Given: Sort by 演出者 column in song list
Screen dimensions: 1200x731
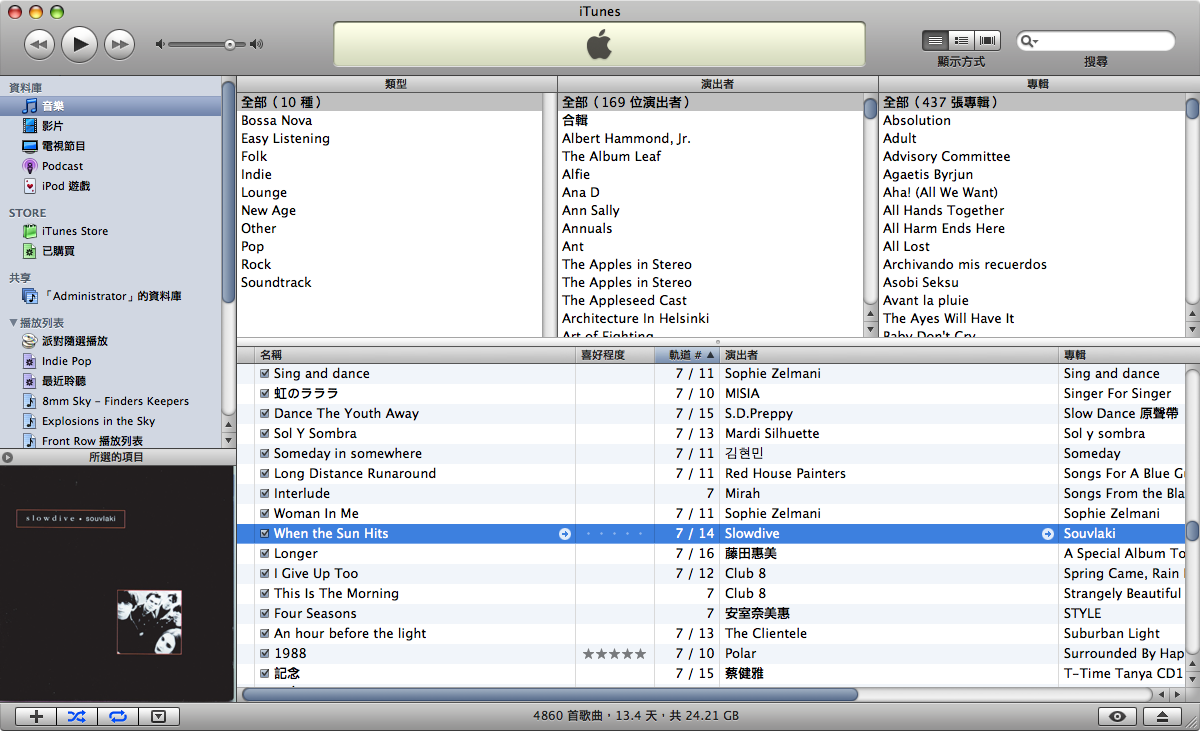Looking at the screenshot, I should [888, 355].
